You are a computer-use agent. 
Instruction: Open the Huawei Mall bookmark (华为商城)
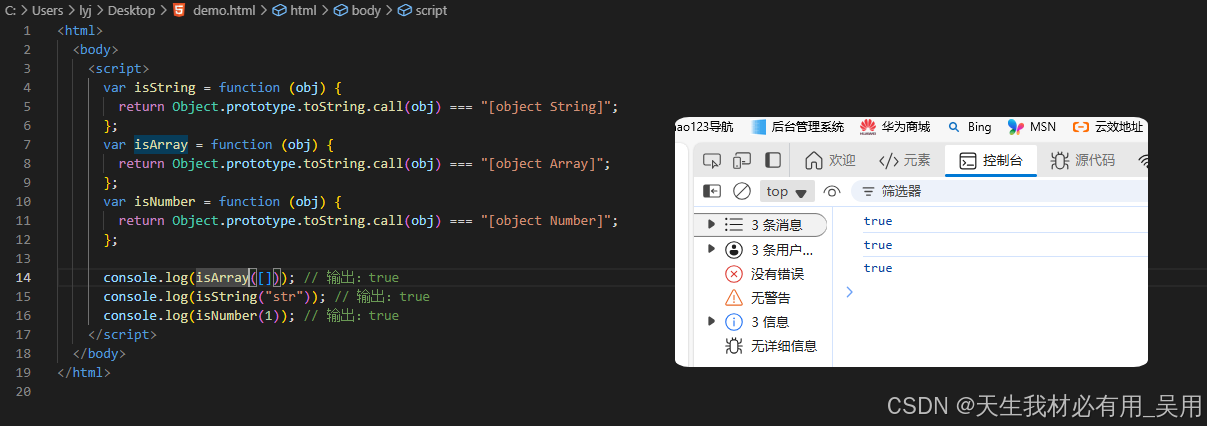(893, 127)
